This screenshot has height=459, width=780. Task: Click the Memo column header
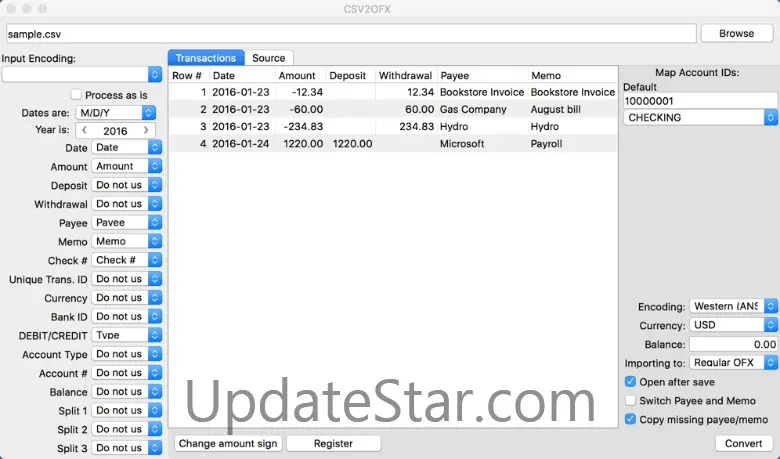573,76
